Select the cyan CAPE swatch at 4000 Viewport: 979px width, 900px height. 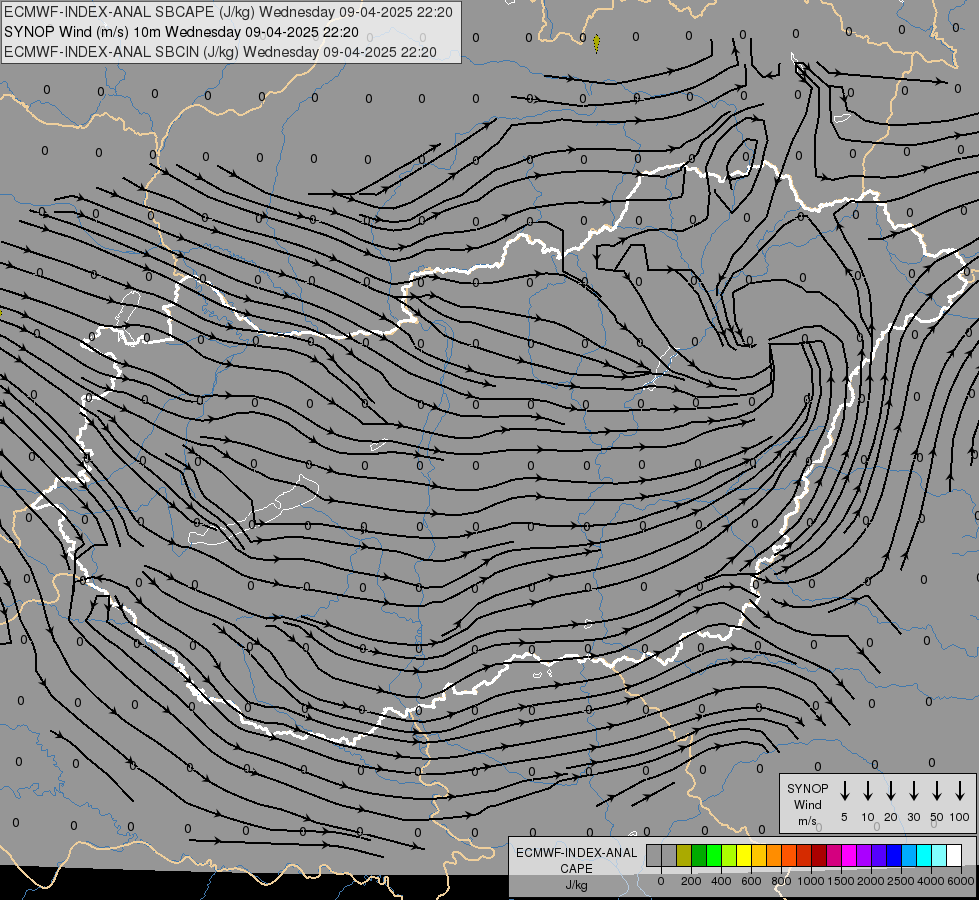(925, 855)
